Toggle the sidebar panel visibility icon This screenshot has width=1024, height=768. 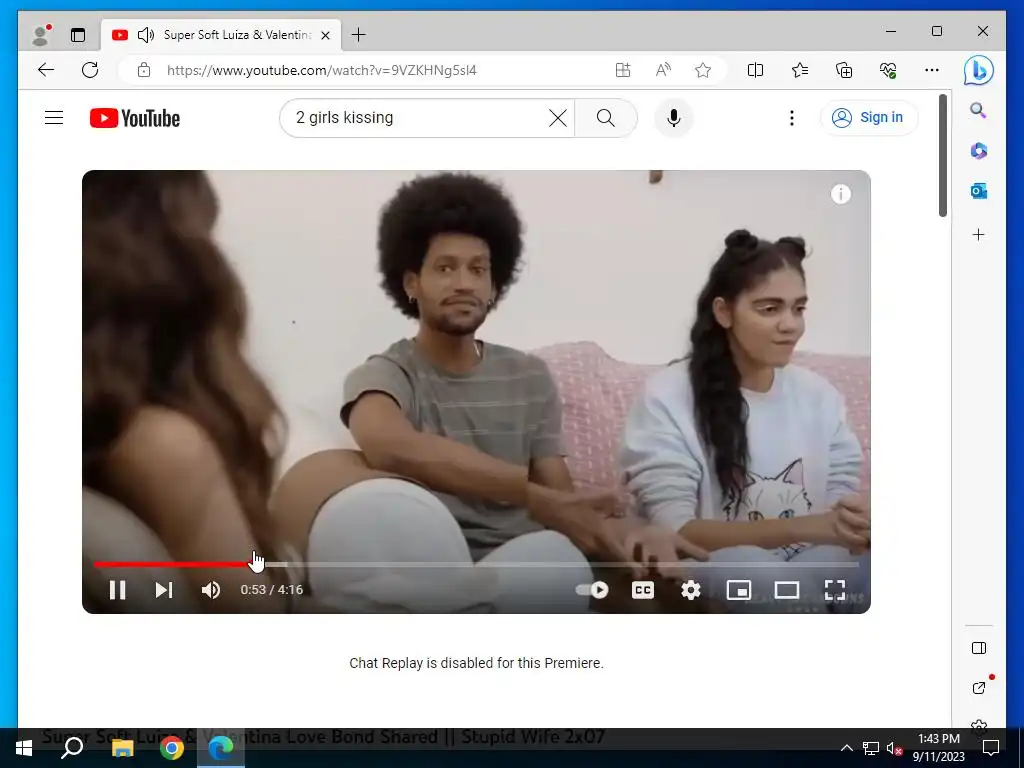[979, 648]
